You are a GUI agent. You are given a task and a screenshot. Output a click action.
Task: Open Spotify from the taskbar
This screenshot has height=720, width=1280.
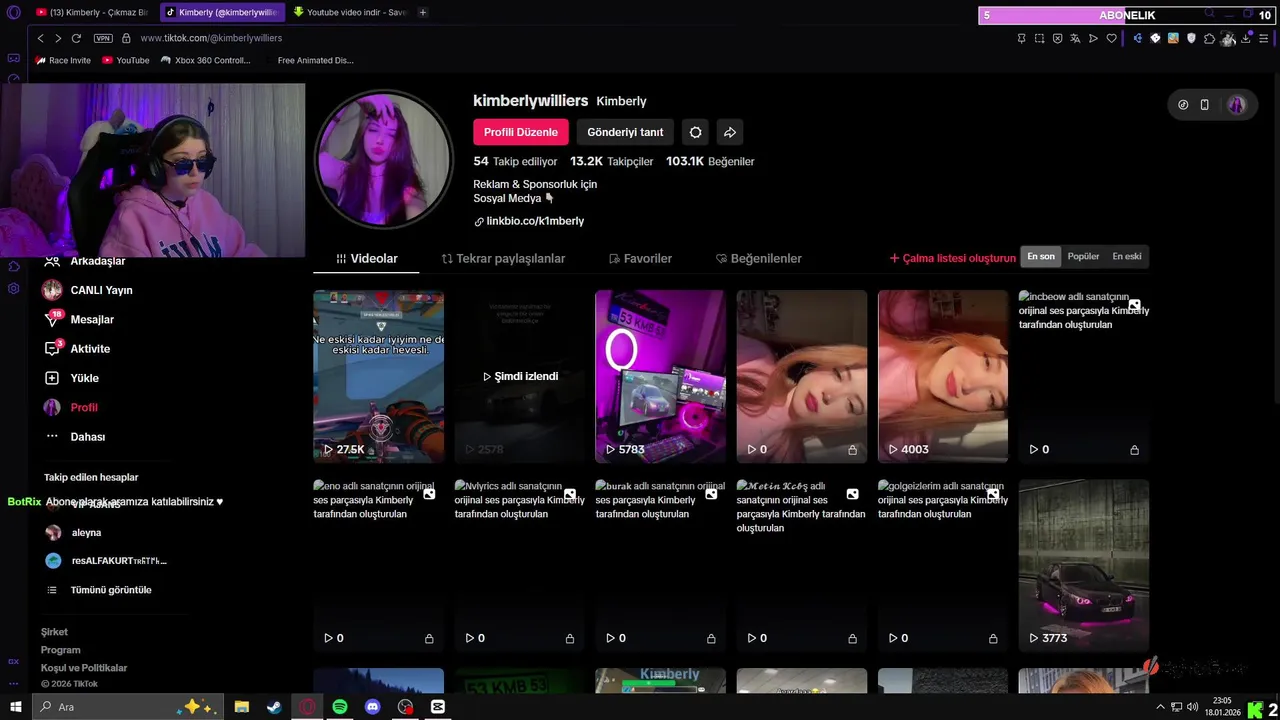(340, 707)
